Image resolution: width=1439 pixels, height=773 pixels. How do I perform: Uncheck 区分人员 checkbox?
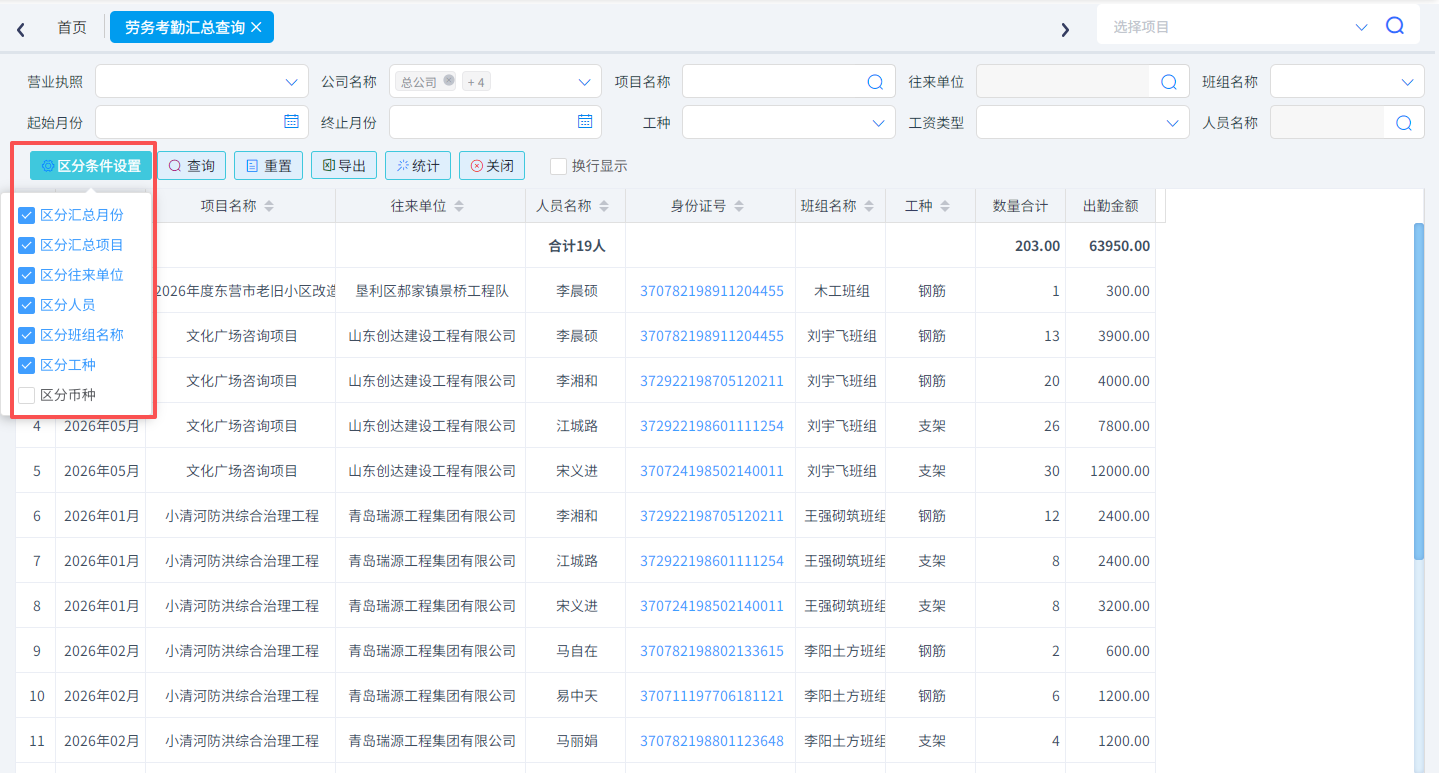[x=27, y=305]
